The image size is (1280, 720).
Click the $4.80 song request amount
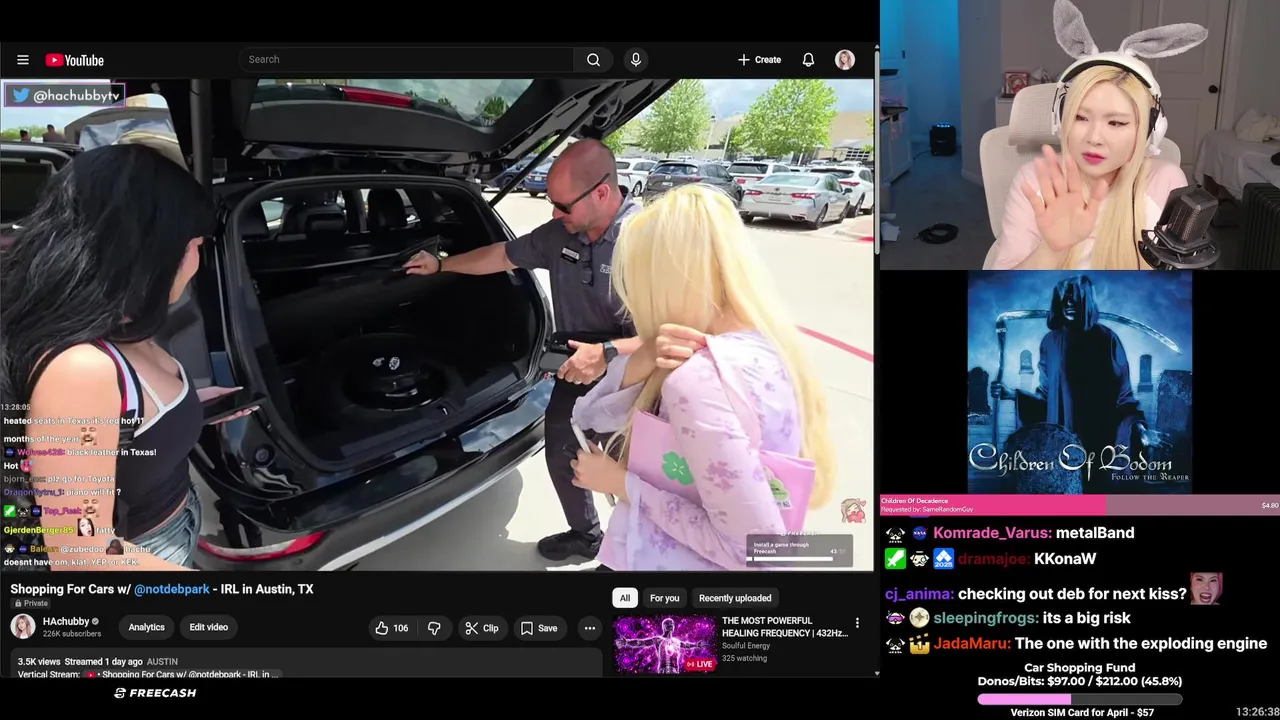point(1270,505)
